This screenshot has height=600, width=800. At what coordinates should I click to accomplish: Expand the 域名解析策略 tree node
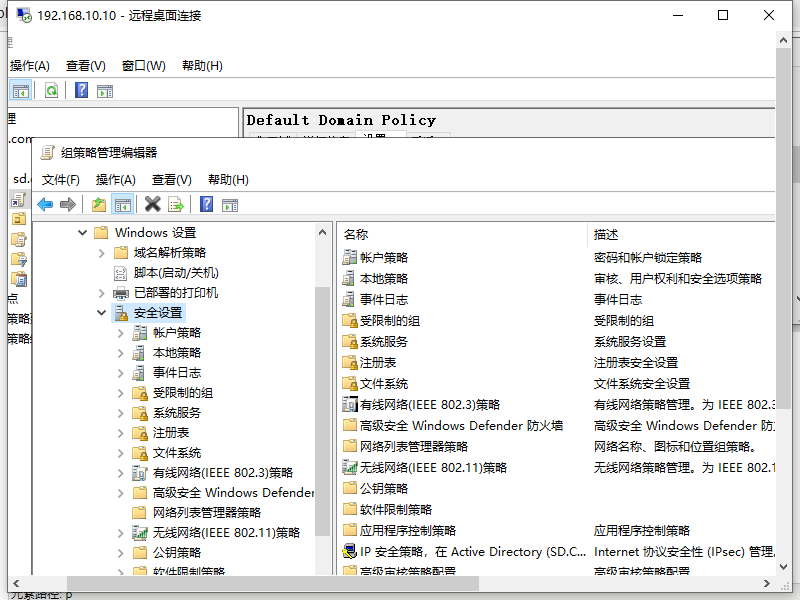coord(102,253)
